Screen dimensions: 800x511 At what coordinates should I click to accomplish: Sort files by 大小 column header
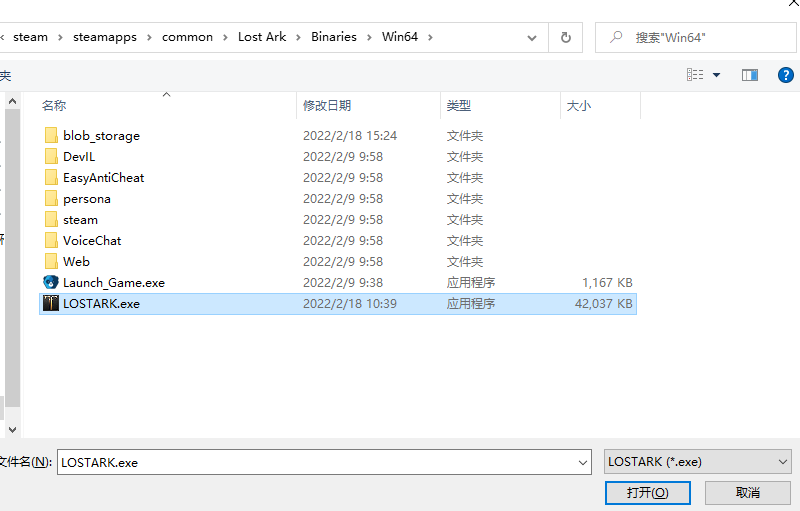pyautogui.click(x=579, y=105)
